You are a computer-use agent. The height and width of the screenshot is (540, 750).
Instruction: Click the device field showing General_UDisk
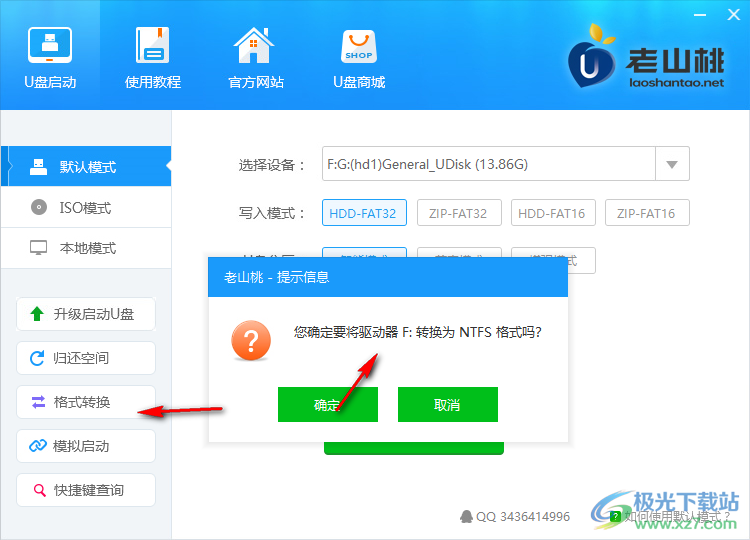tap(488, 164)
